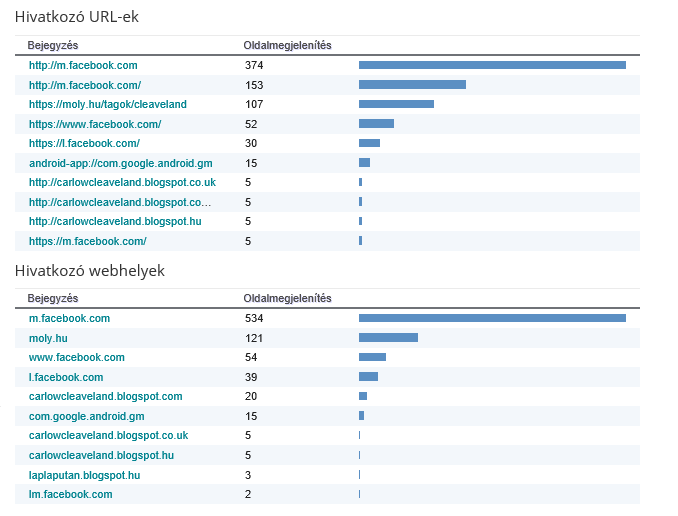The width and height of the screenshot is (678, 516).
Task: Click Bejegyzés header in Hivatkozó URL-ek table
Action: click(x=53, y=45)
